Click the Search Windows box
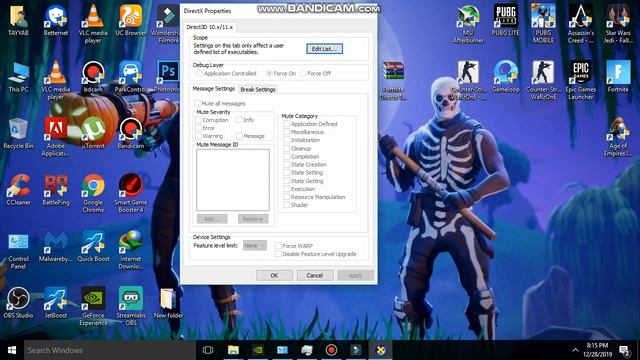 109,350
